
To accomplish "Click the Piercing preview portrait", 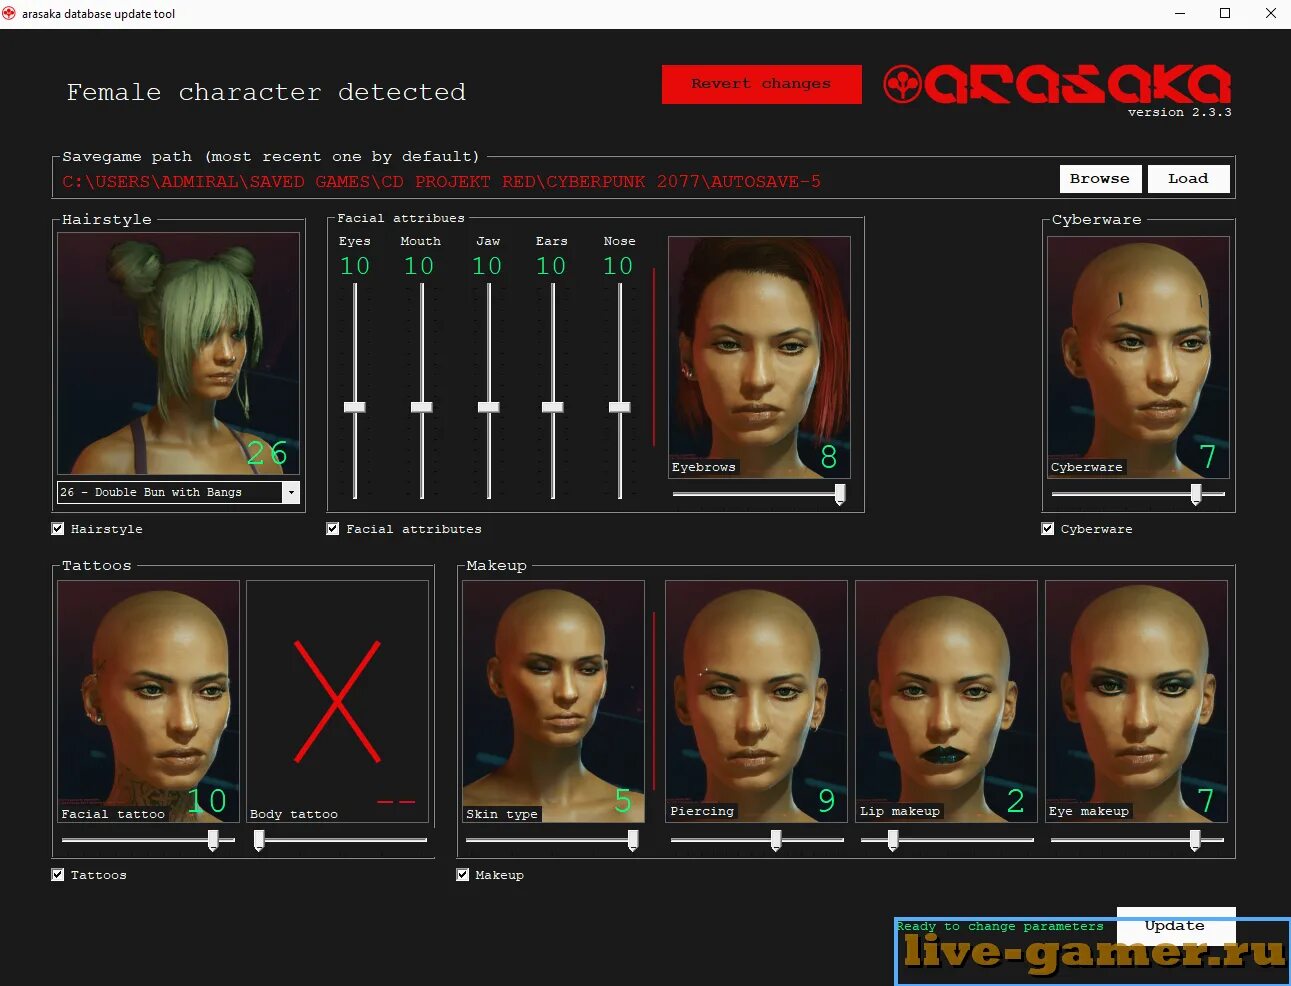I will pos(756,701).
